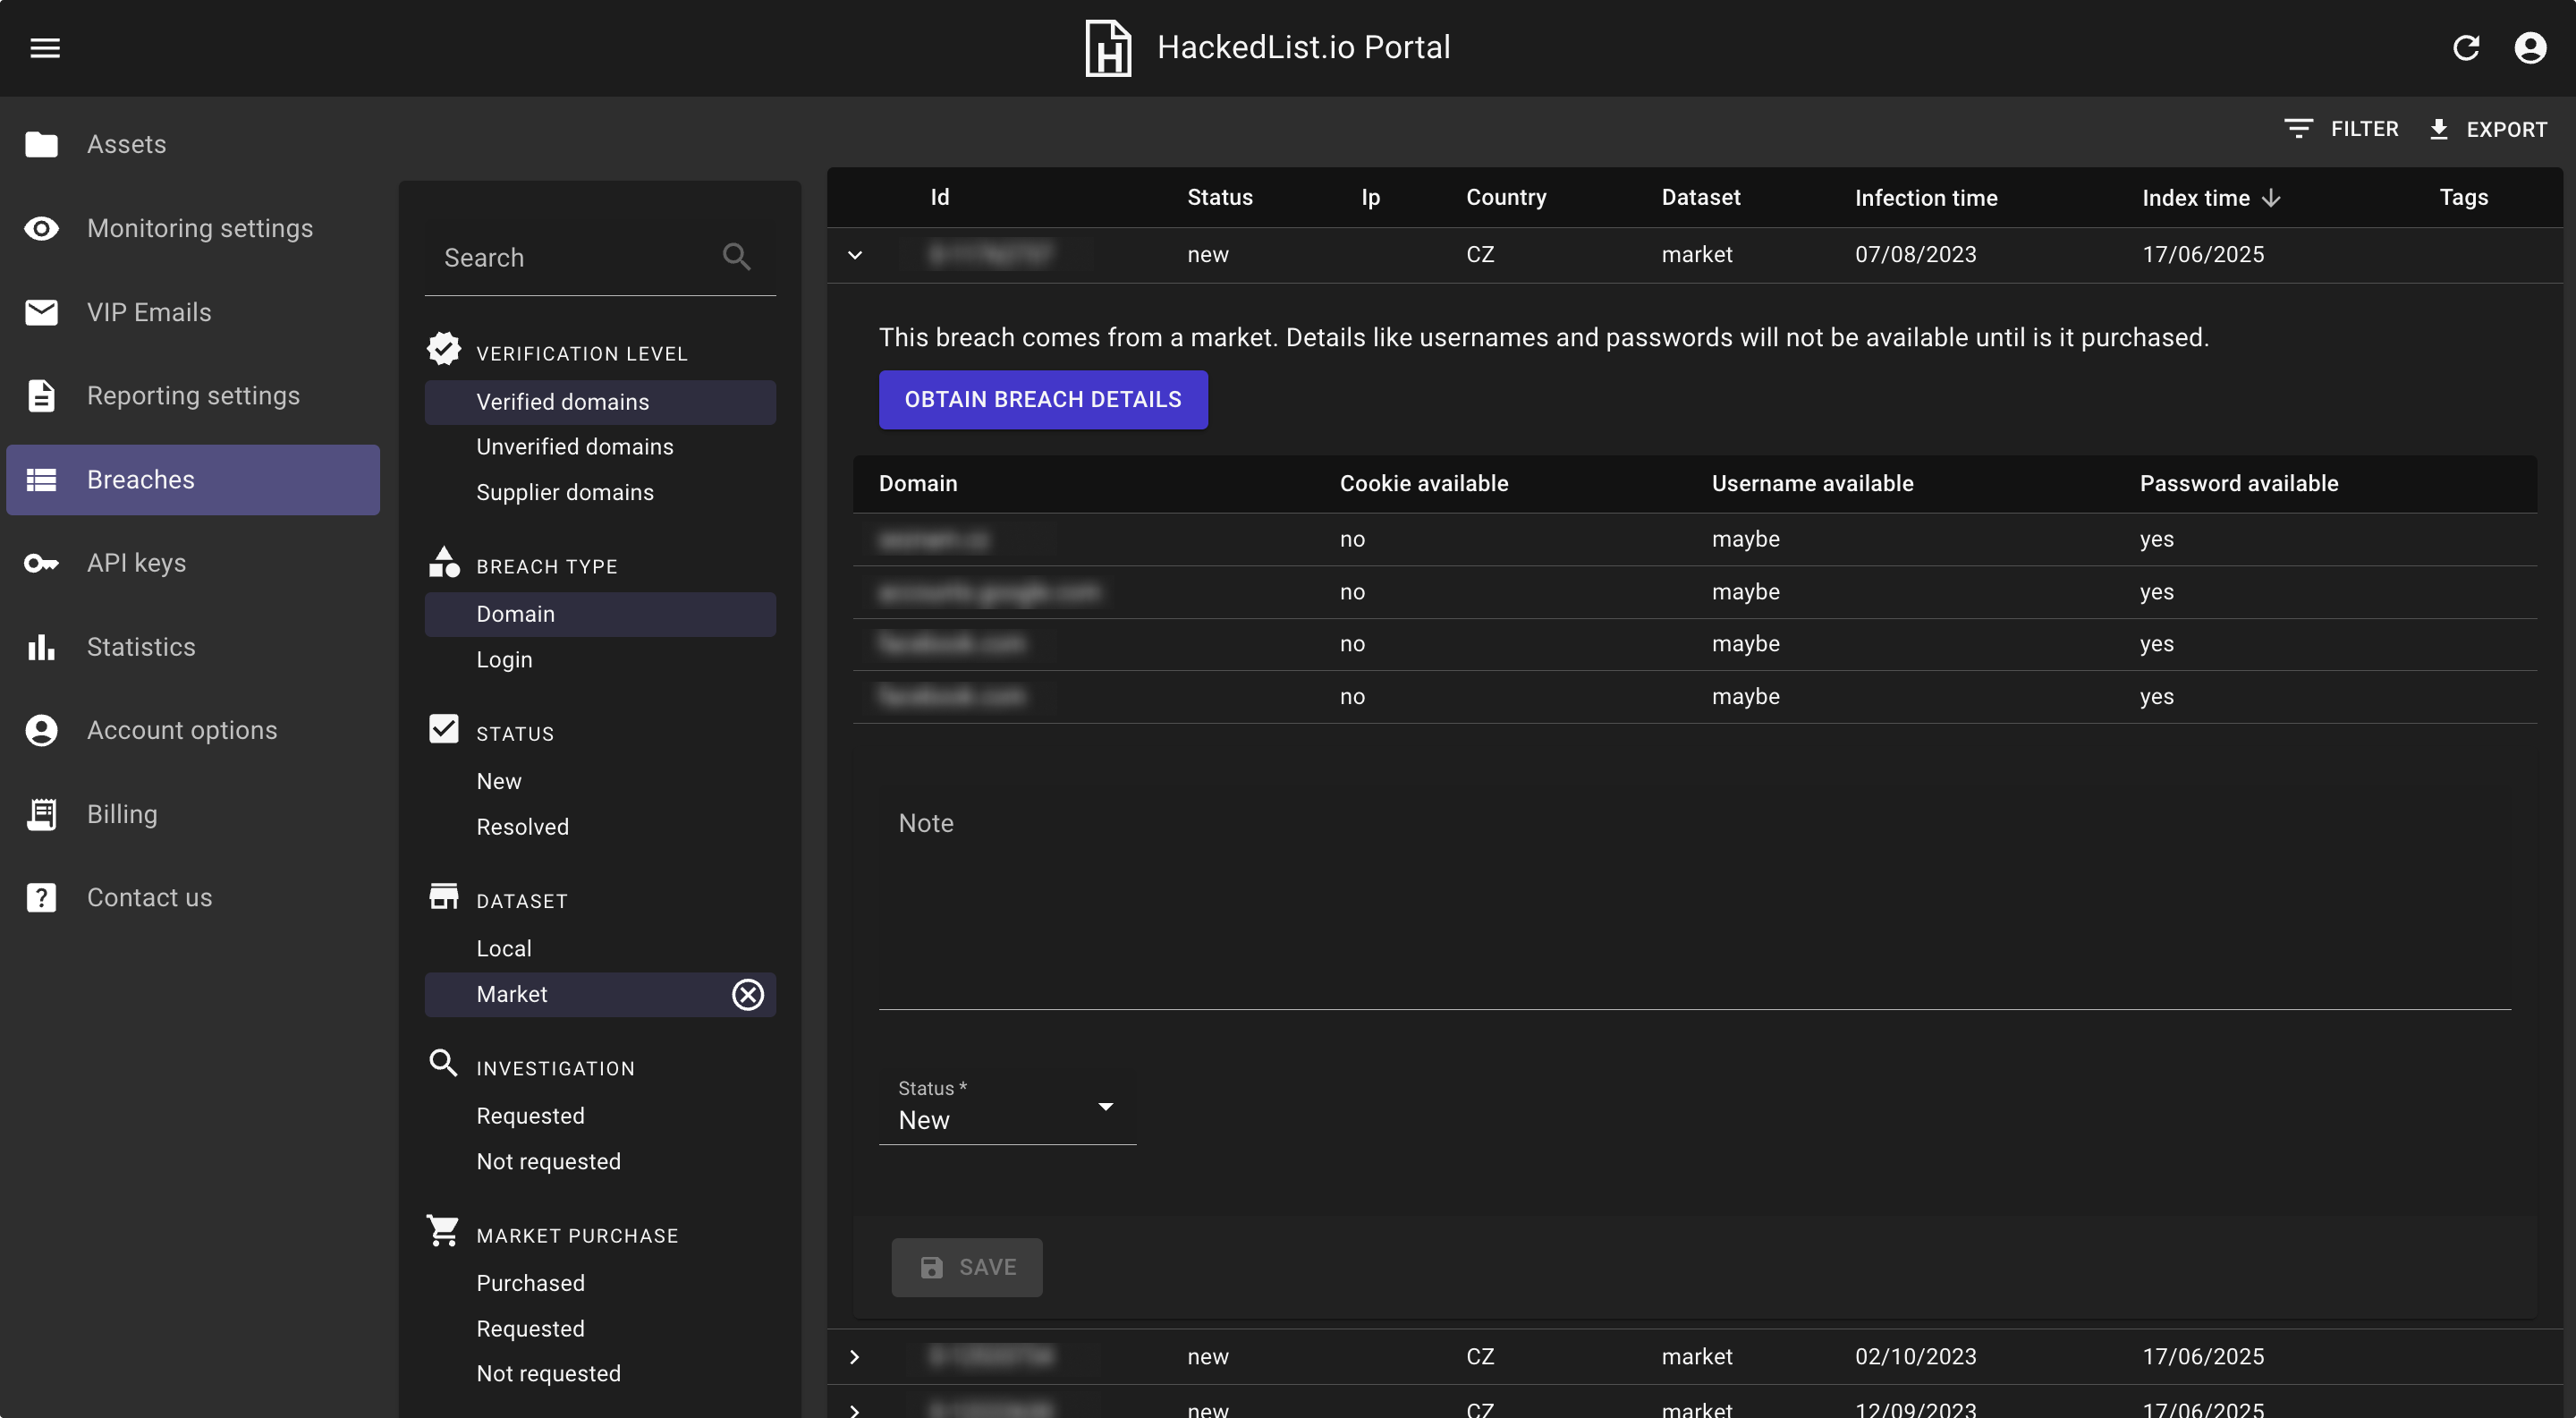
Task: Open Billing from the sidebar
Action: point(122,814)
